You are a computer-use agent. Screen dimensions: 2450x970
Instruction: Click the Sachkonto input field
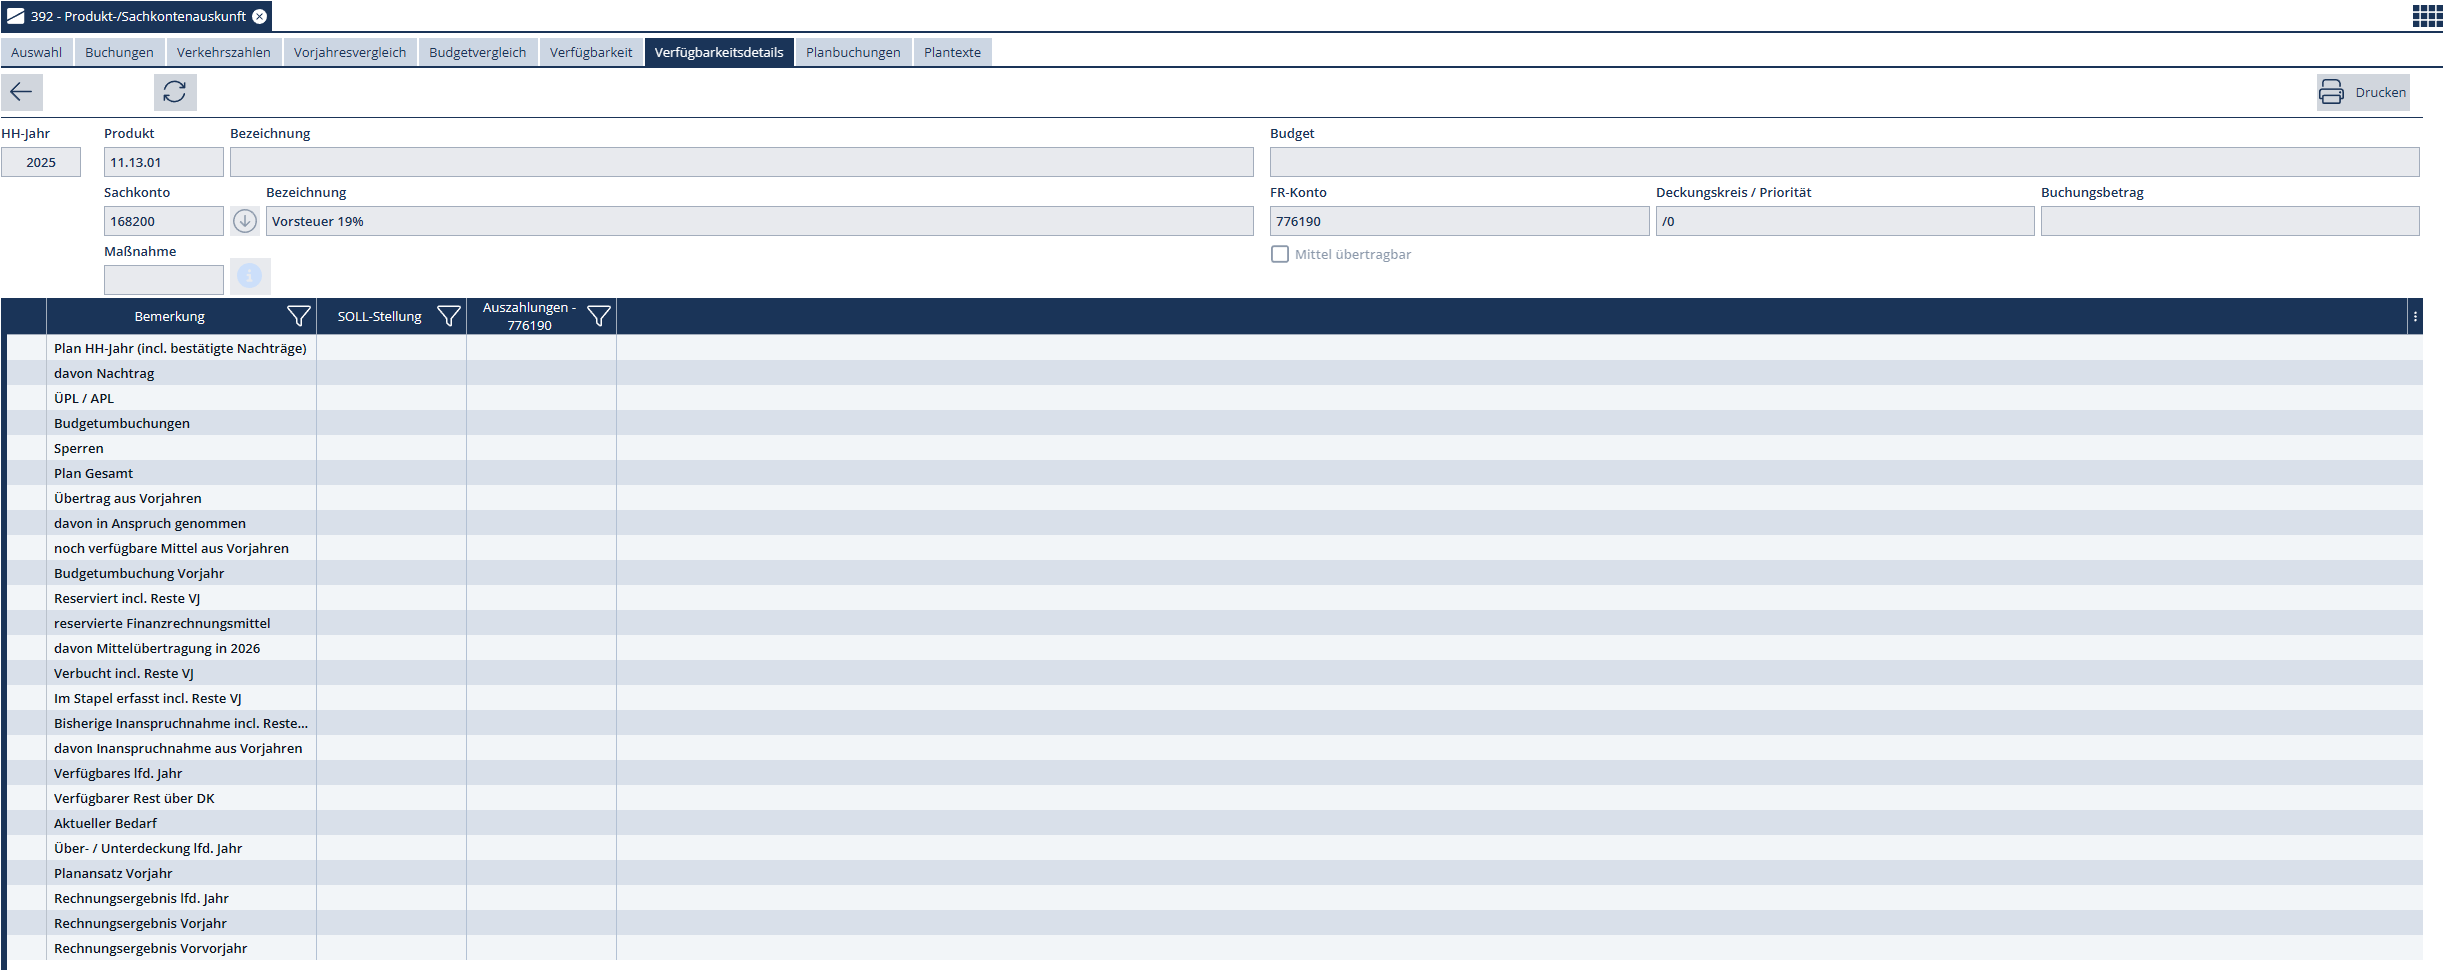tap(163, 221)
